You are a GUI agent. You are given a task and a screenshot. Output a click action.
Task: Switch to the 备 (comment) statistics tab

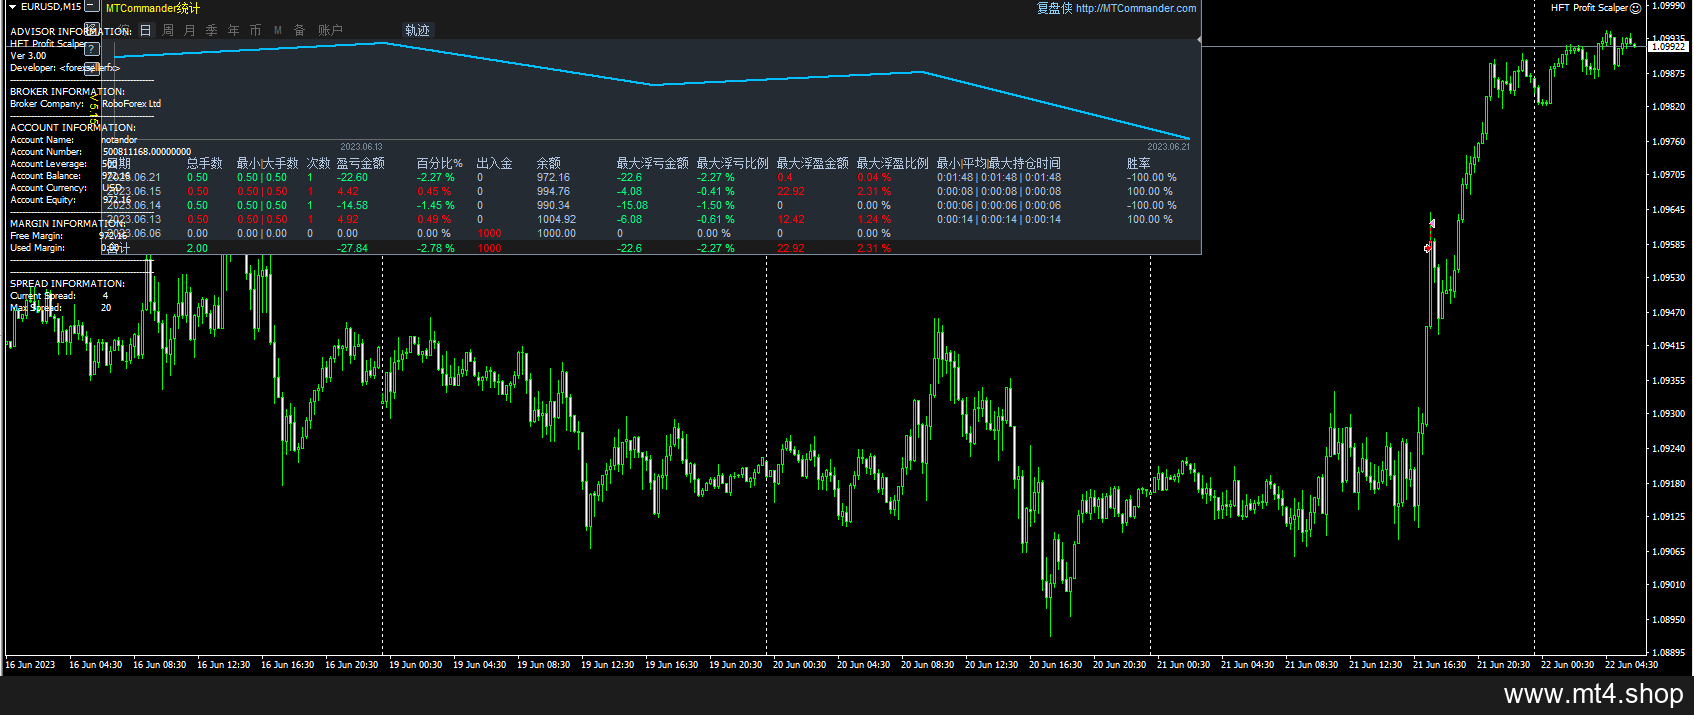click(x=300, y=31)
